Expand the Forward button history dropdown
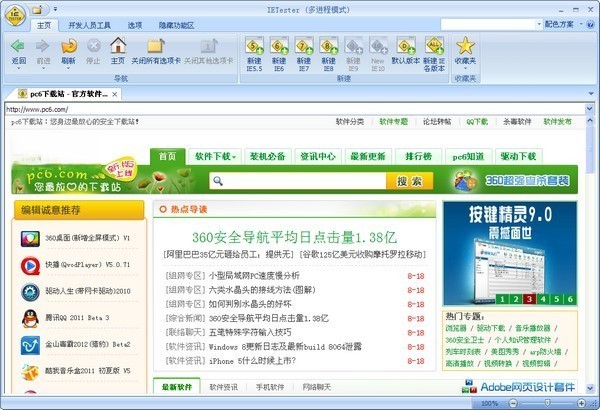This screenshot has width=600, height=410. pos(43,68)
